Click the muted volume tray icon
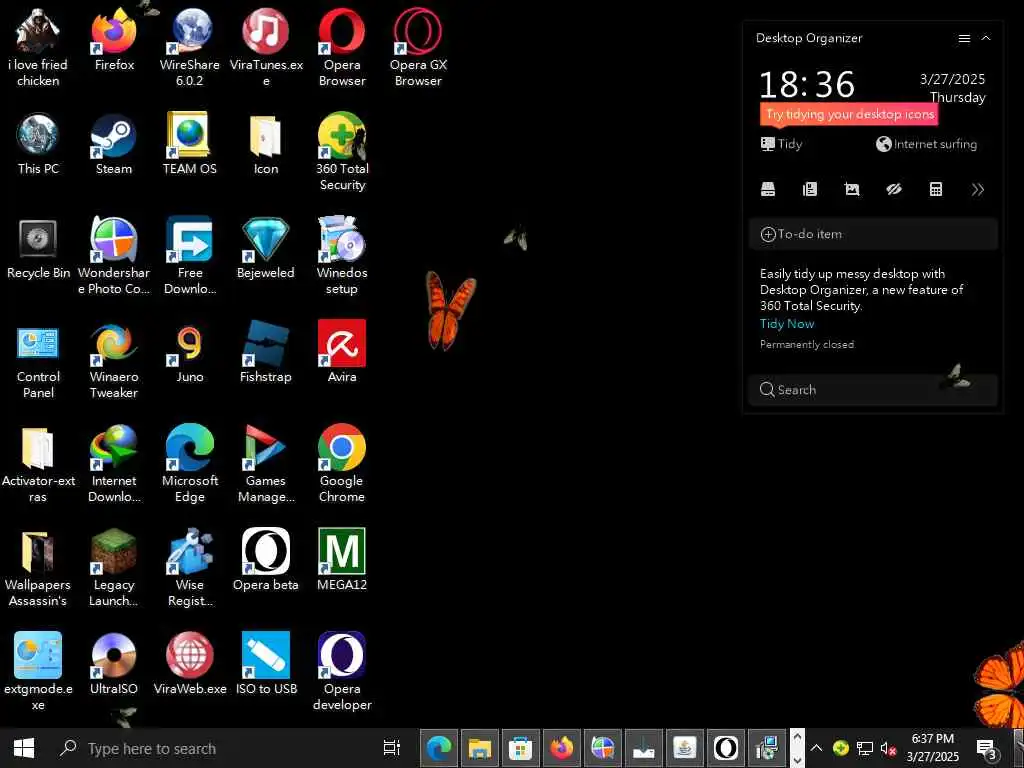The image size is (1024, 768). 888,748
